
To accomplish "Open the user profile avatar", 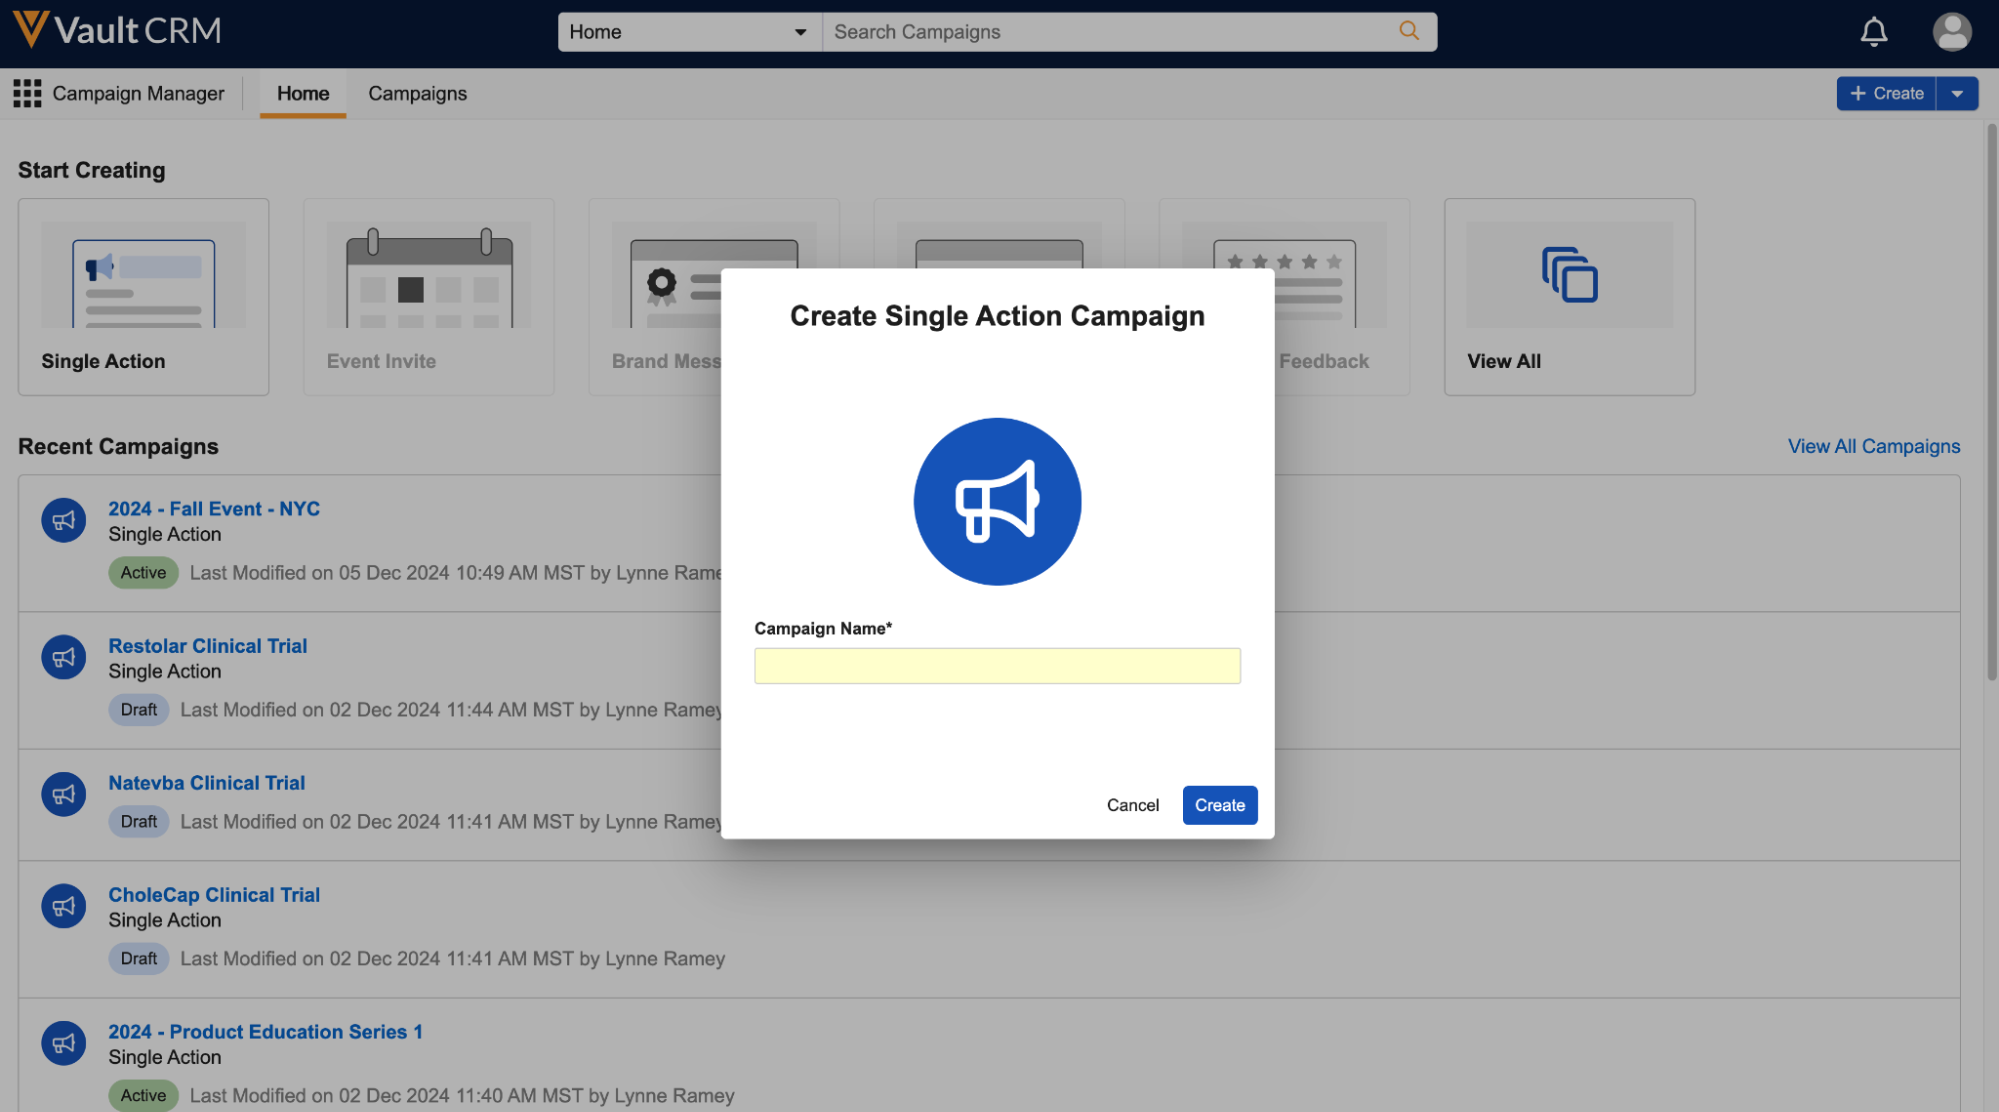I will point(1951,32).
